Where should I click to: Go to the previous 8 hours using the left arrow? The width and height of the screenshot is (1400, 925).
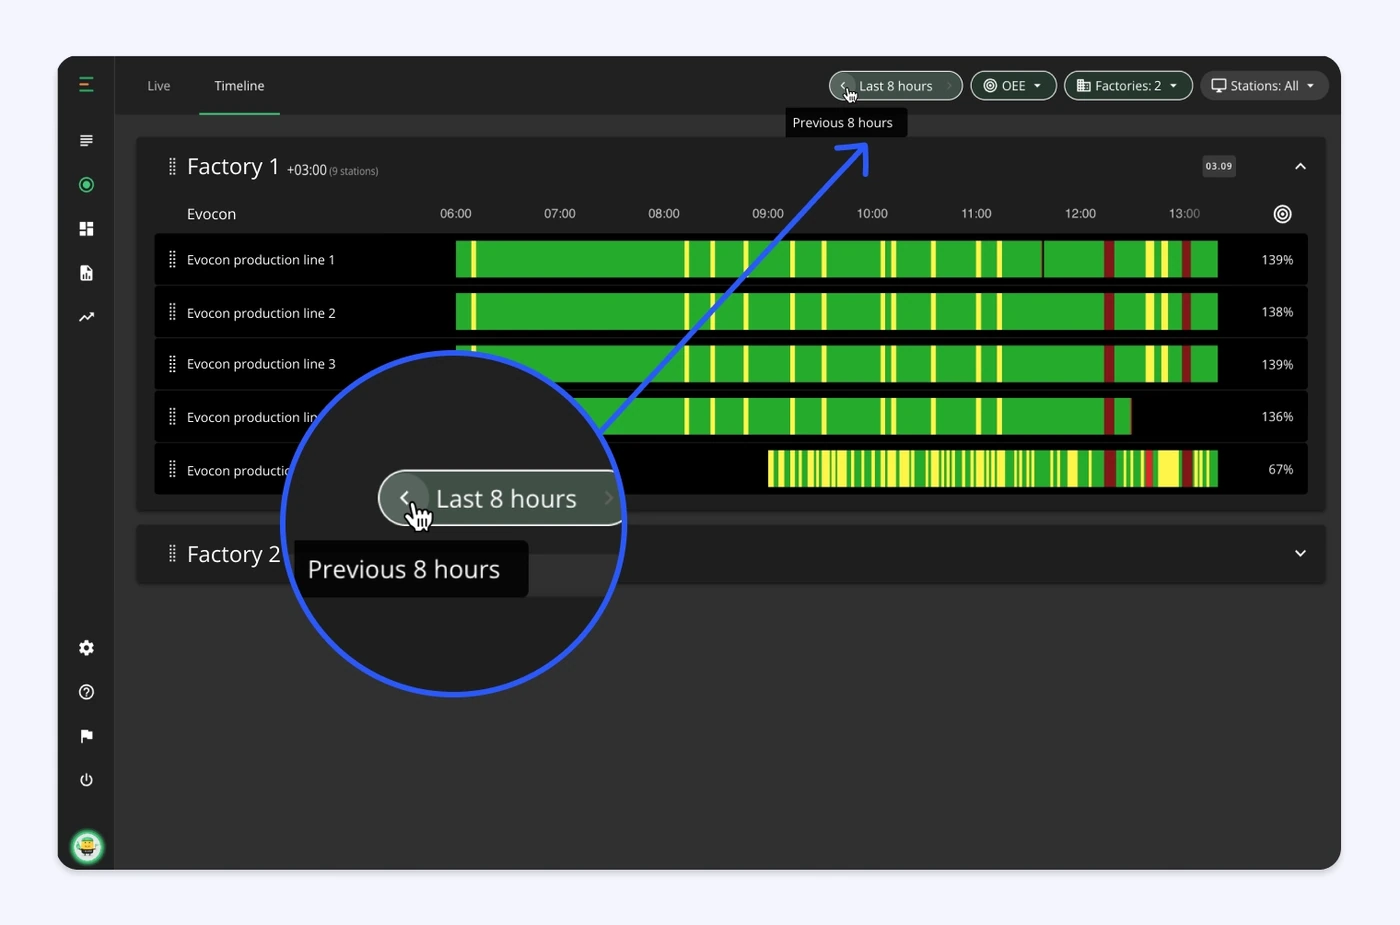(x=842, y=86)
